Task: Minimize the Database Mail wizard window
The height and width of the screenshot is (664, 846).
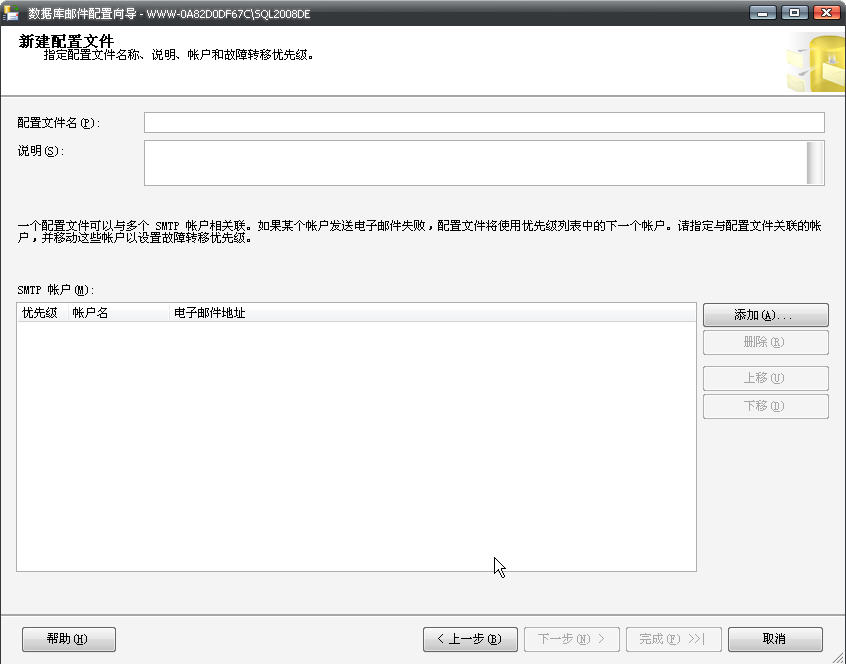Action: [x=764, y=13]
